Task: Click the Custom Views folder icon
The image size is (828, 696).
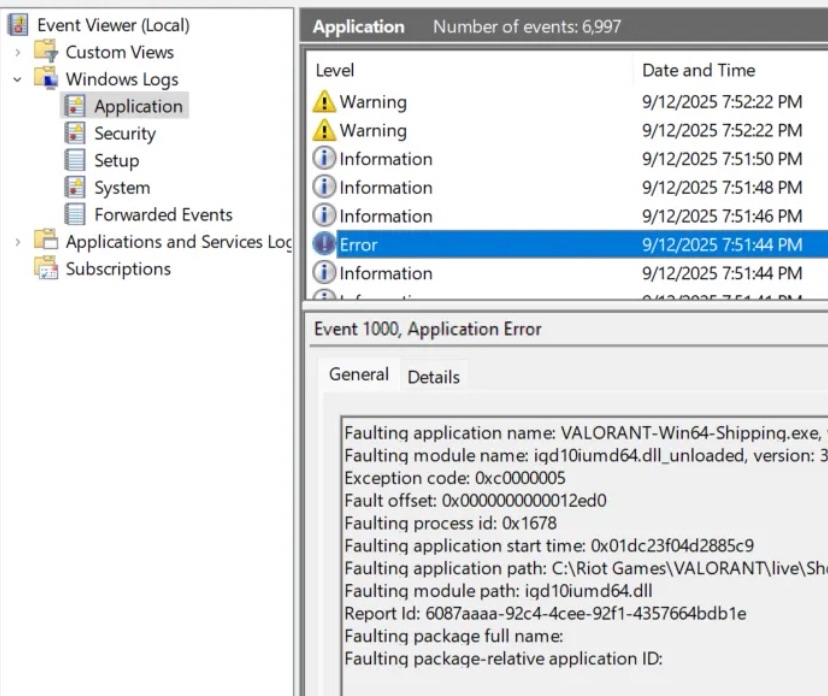Action: (46, 52)
